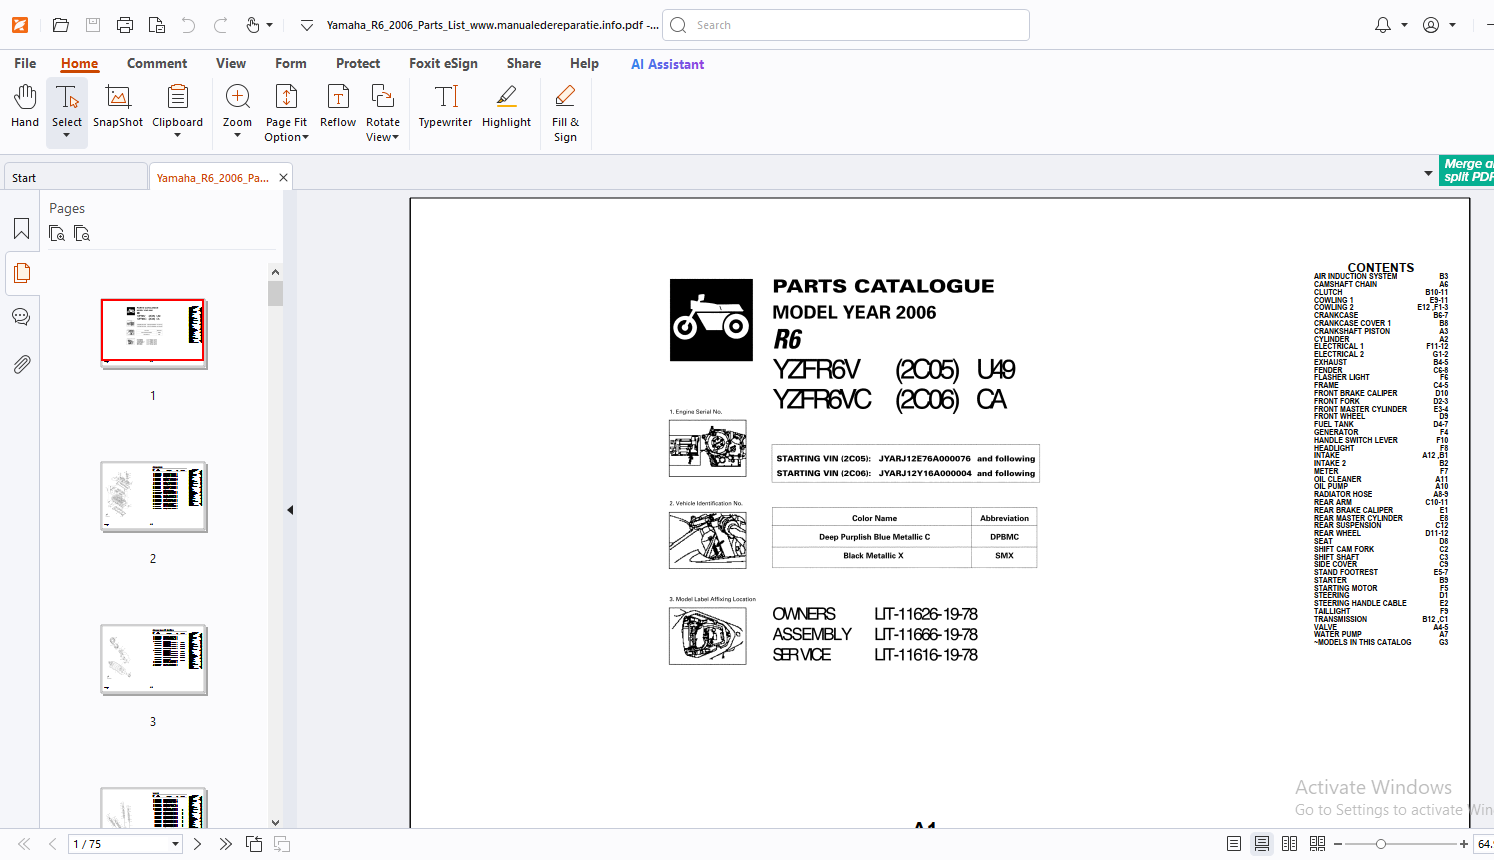Screen dimensions: 1494x860
Task: Activate the Select tool
Action: pos(67,106)
